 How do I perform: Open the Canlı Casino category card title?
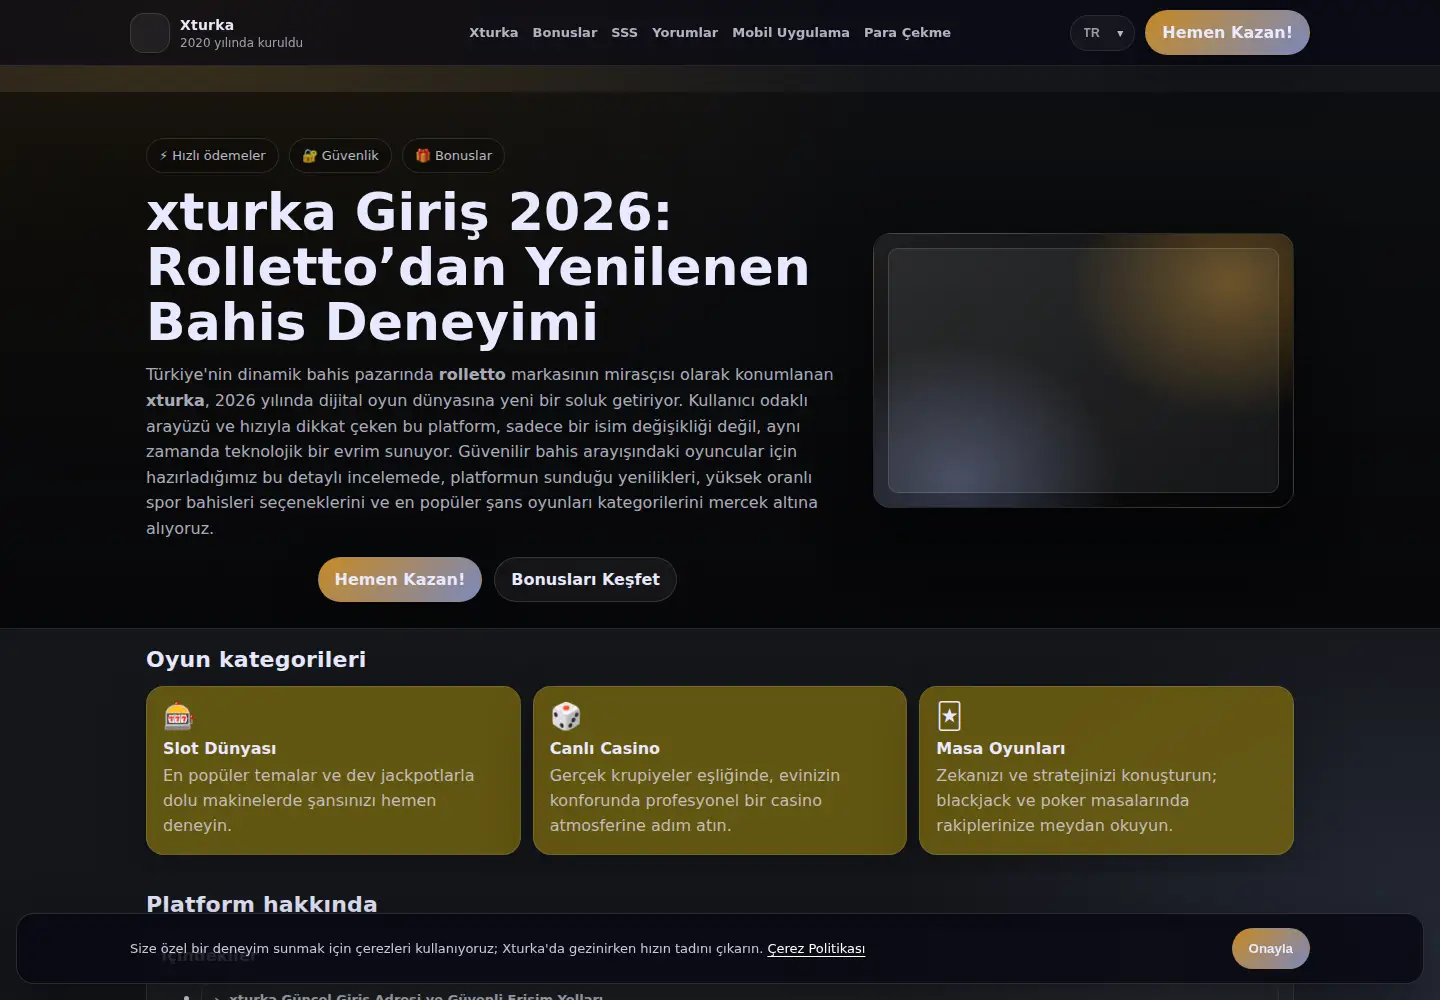point(605,748)
